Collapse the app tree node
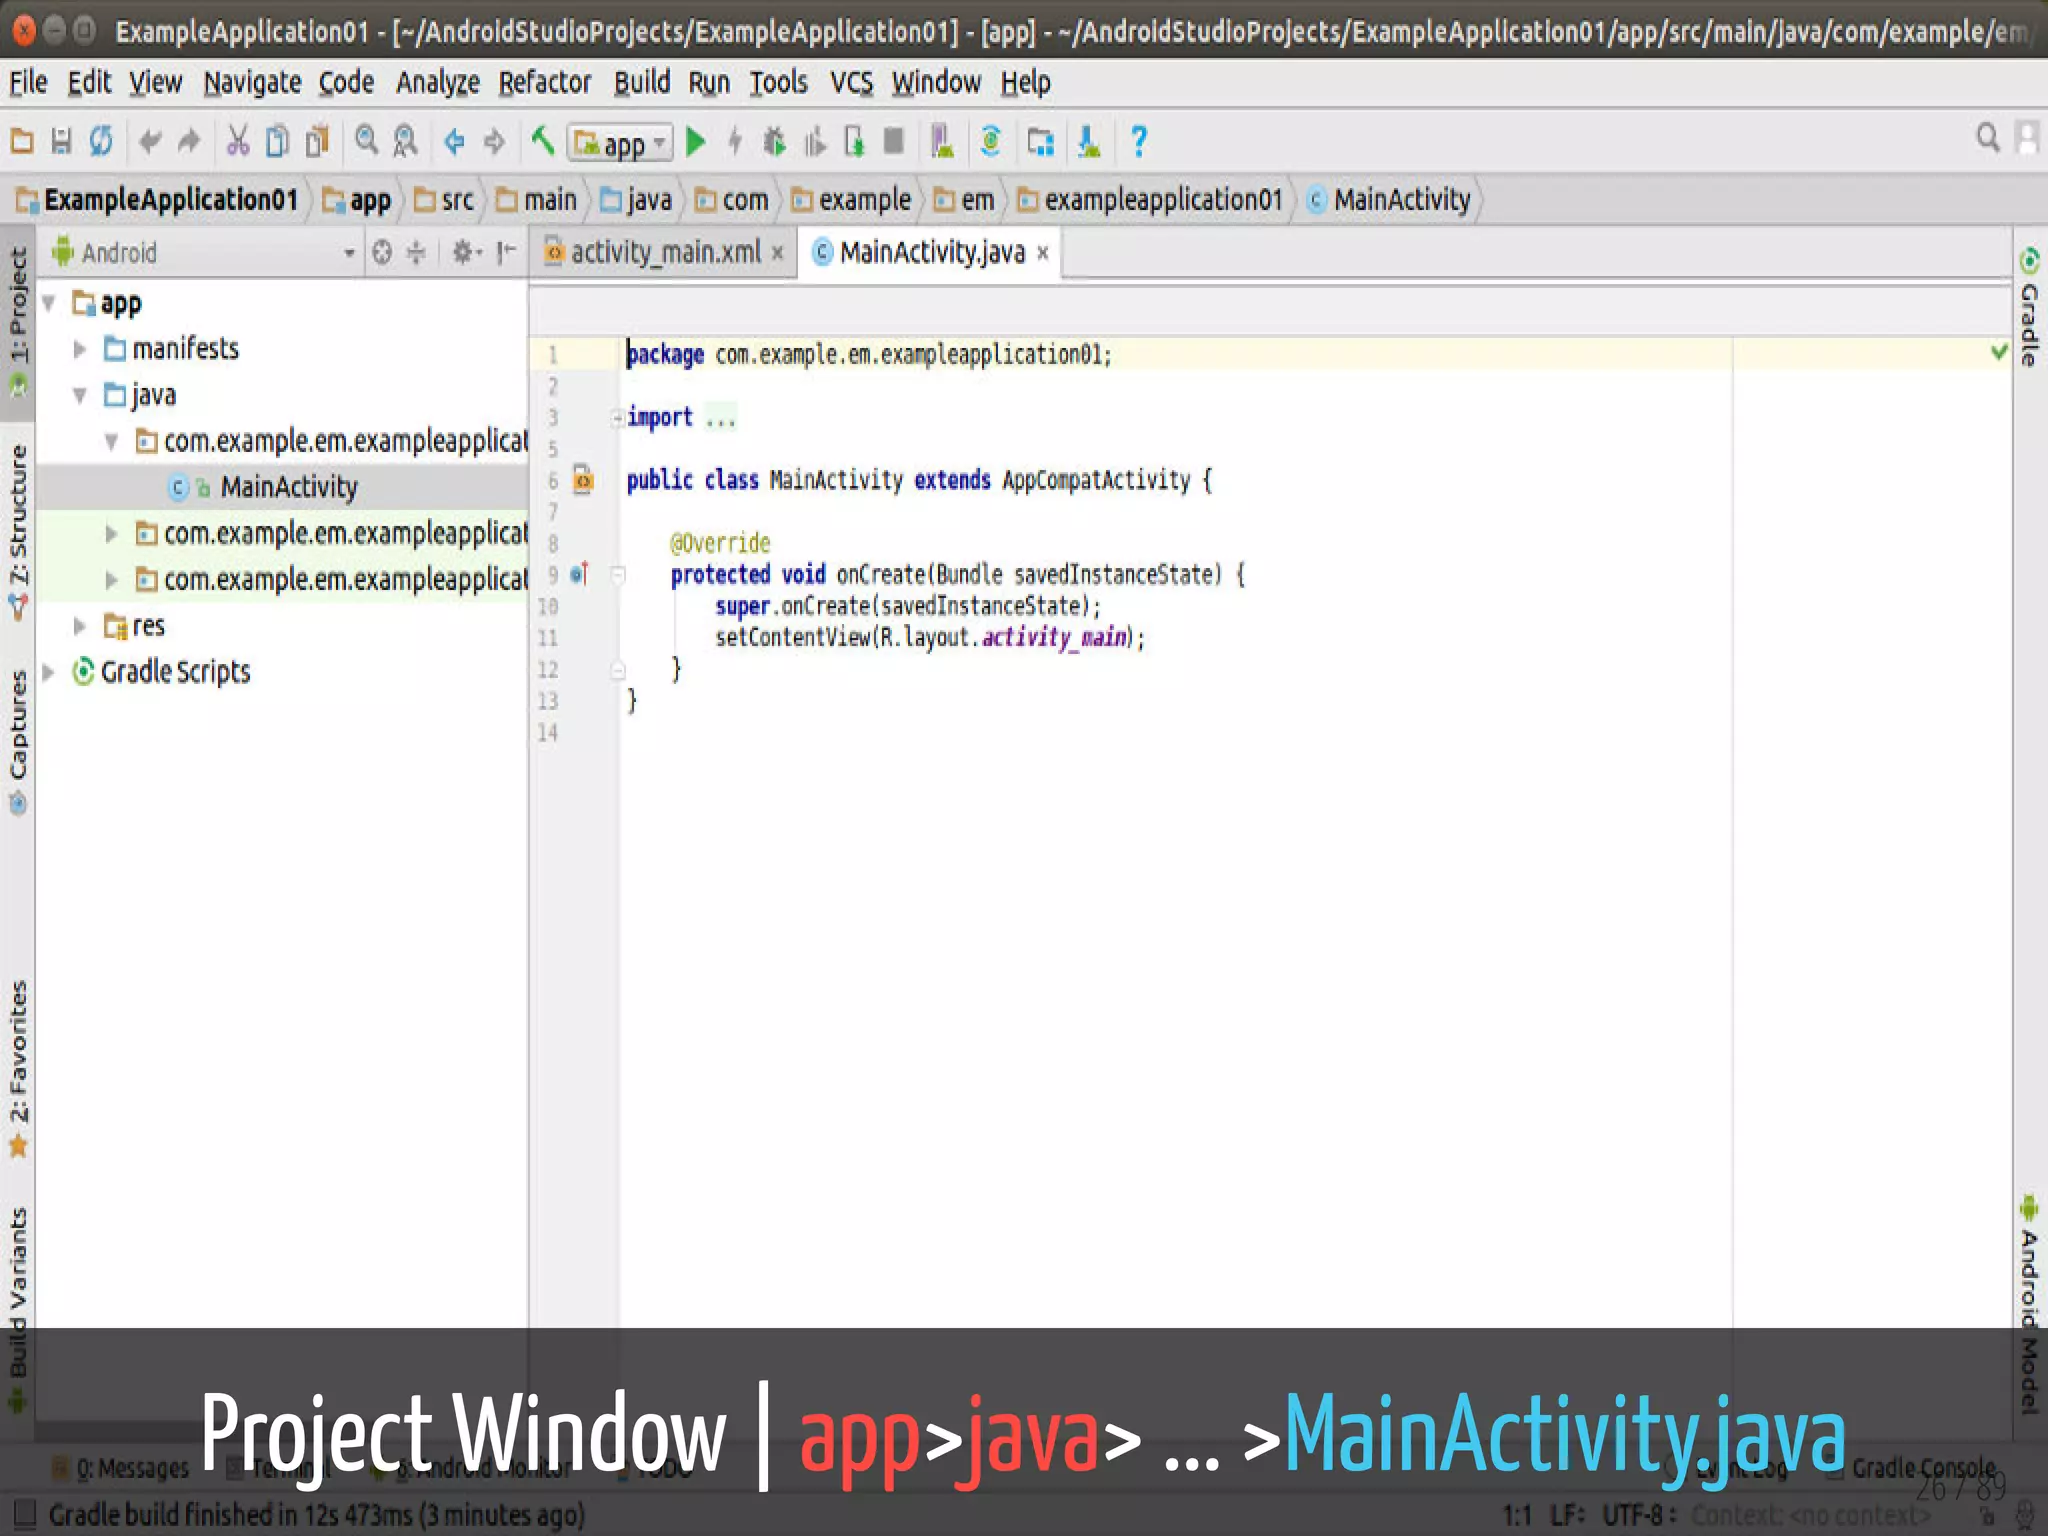Screen dimensions: 2048x1536 click(48, 303)
